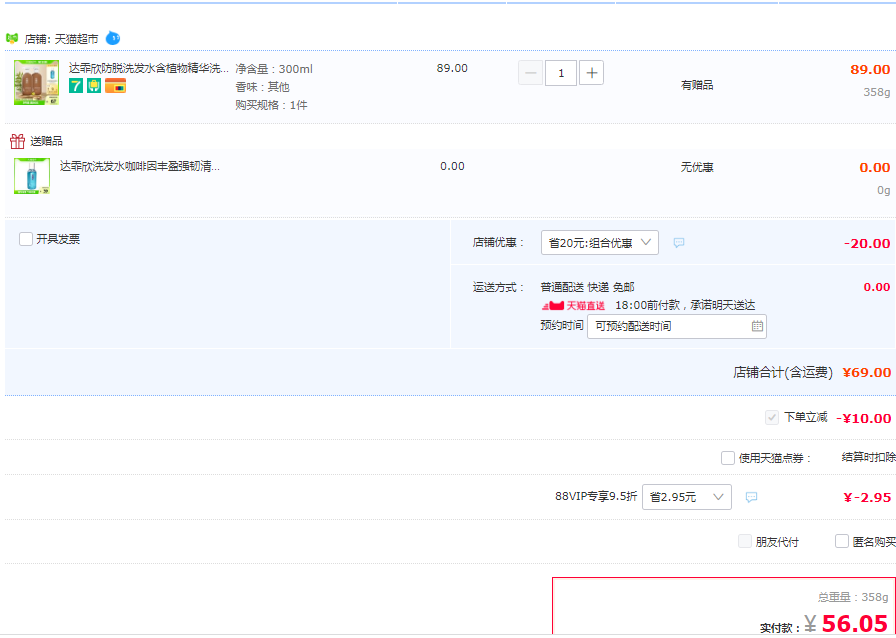Click the 送赠品 heading
This screenshot has height=638, width=896.
(46, 141)
